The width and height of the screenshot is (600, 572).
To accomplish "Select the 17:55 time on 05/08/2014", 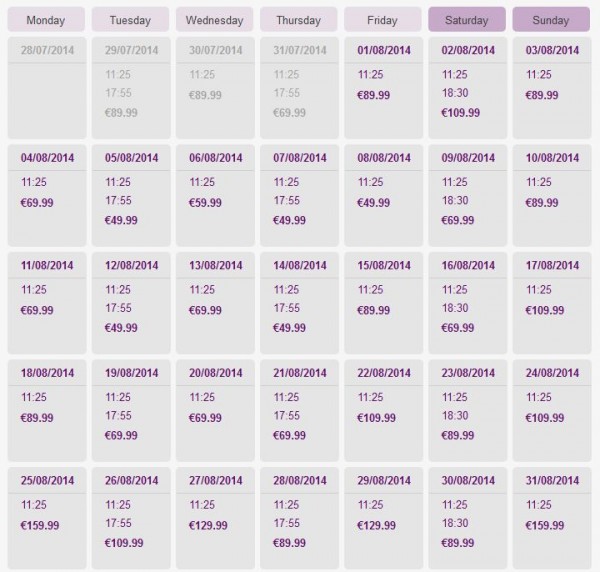I will (118, 200).
